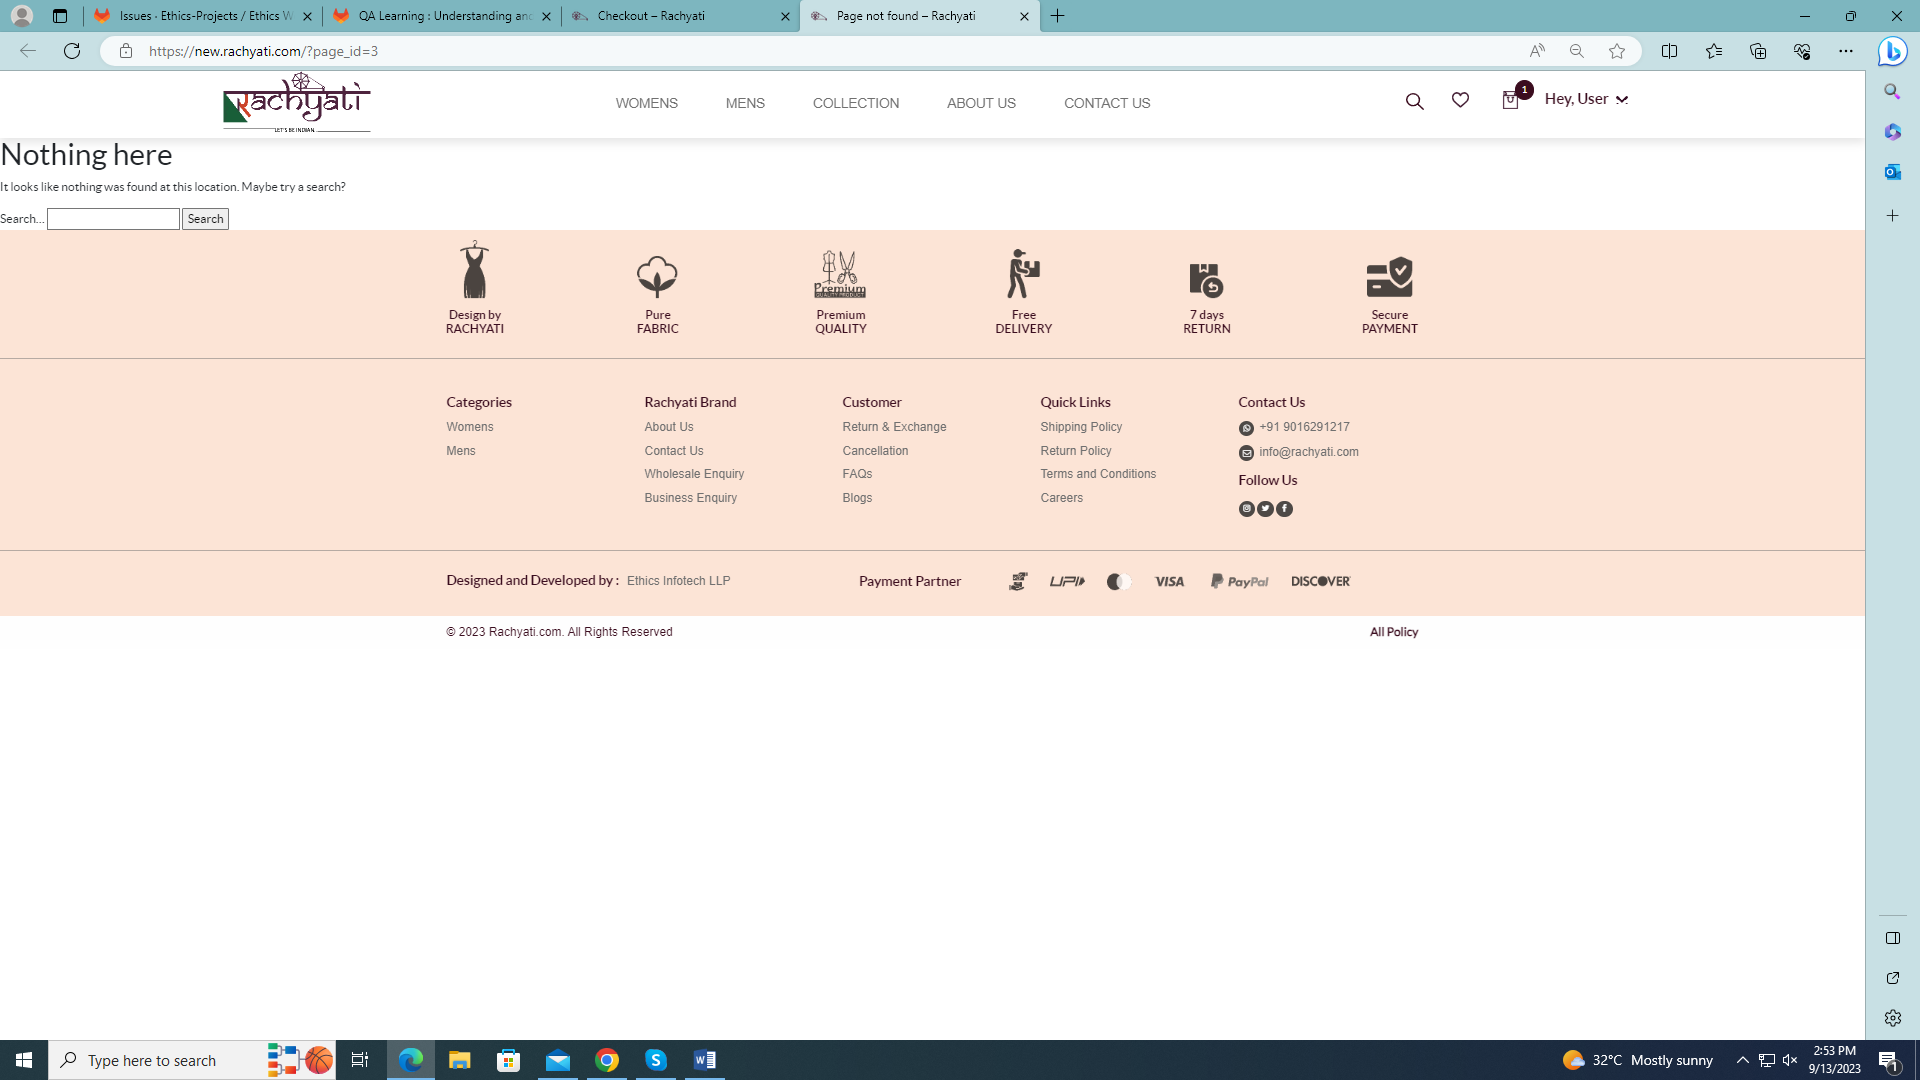Open the browser Settings and more menu
The width and height of the screenshot is (1920, 1080).
[1845, 51]
